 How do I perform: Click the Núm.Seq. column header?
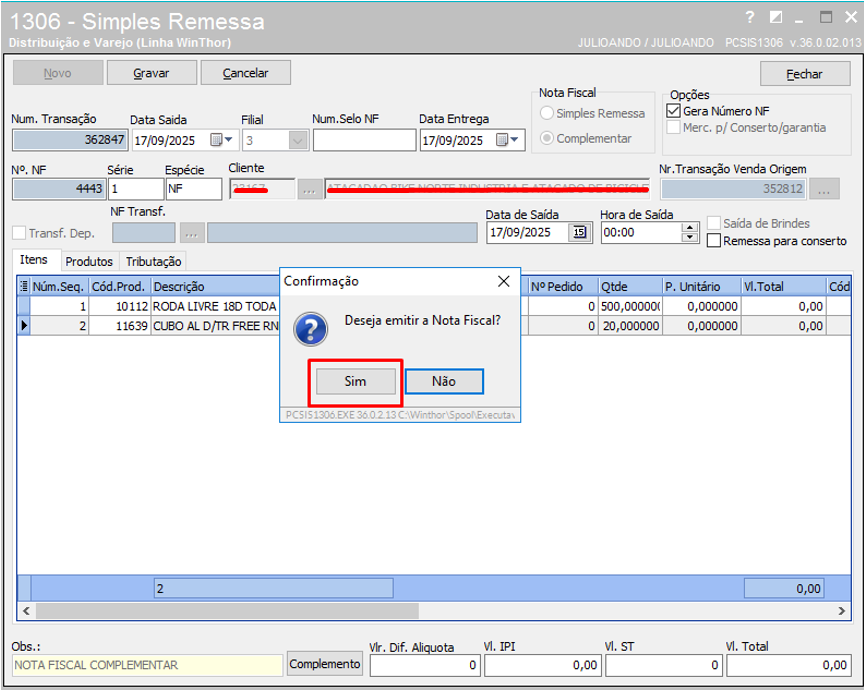(59, 287)
